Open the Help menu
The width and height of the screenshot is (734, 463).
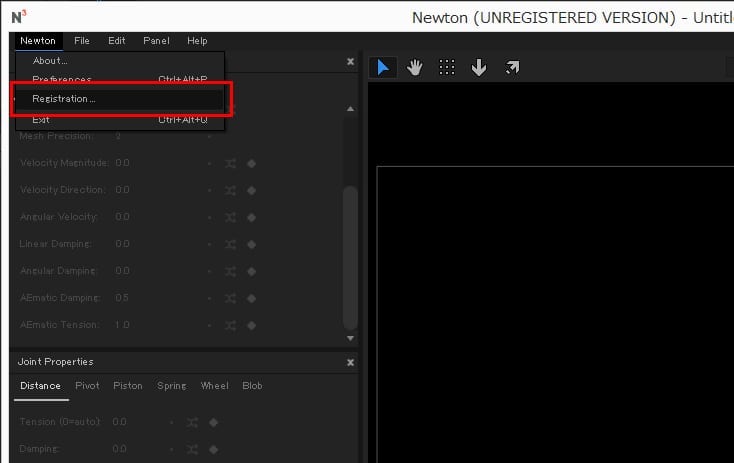pos(197,41)
